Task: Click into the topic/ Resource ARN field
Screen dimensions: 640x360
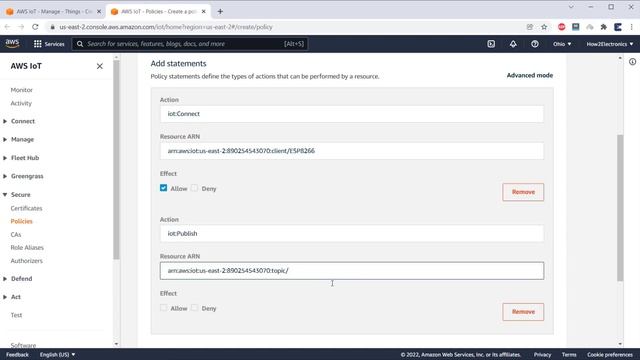Action: [352, 271]
